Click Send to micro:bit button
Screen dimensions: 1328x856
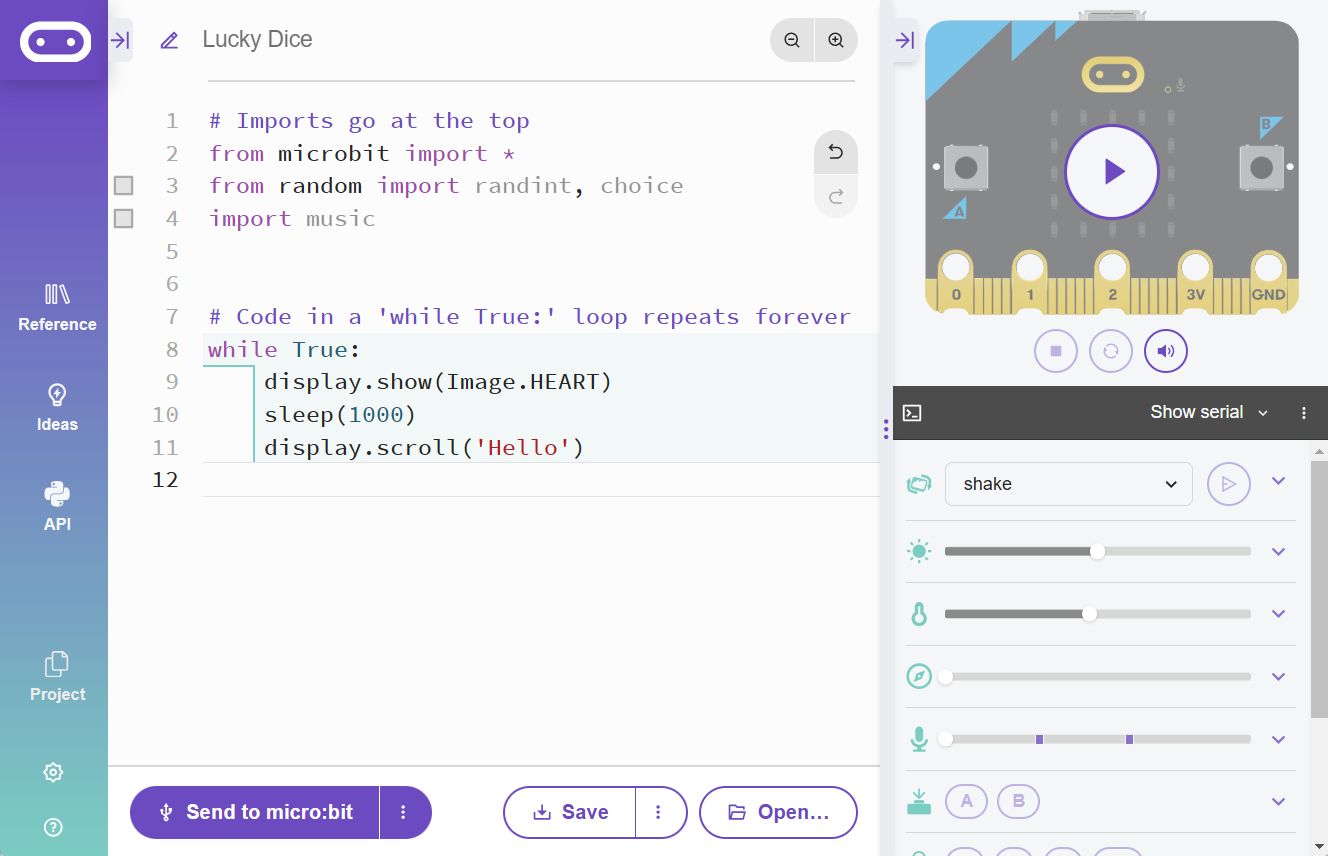(x=255, y=812)
